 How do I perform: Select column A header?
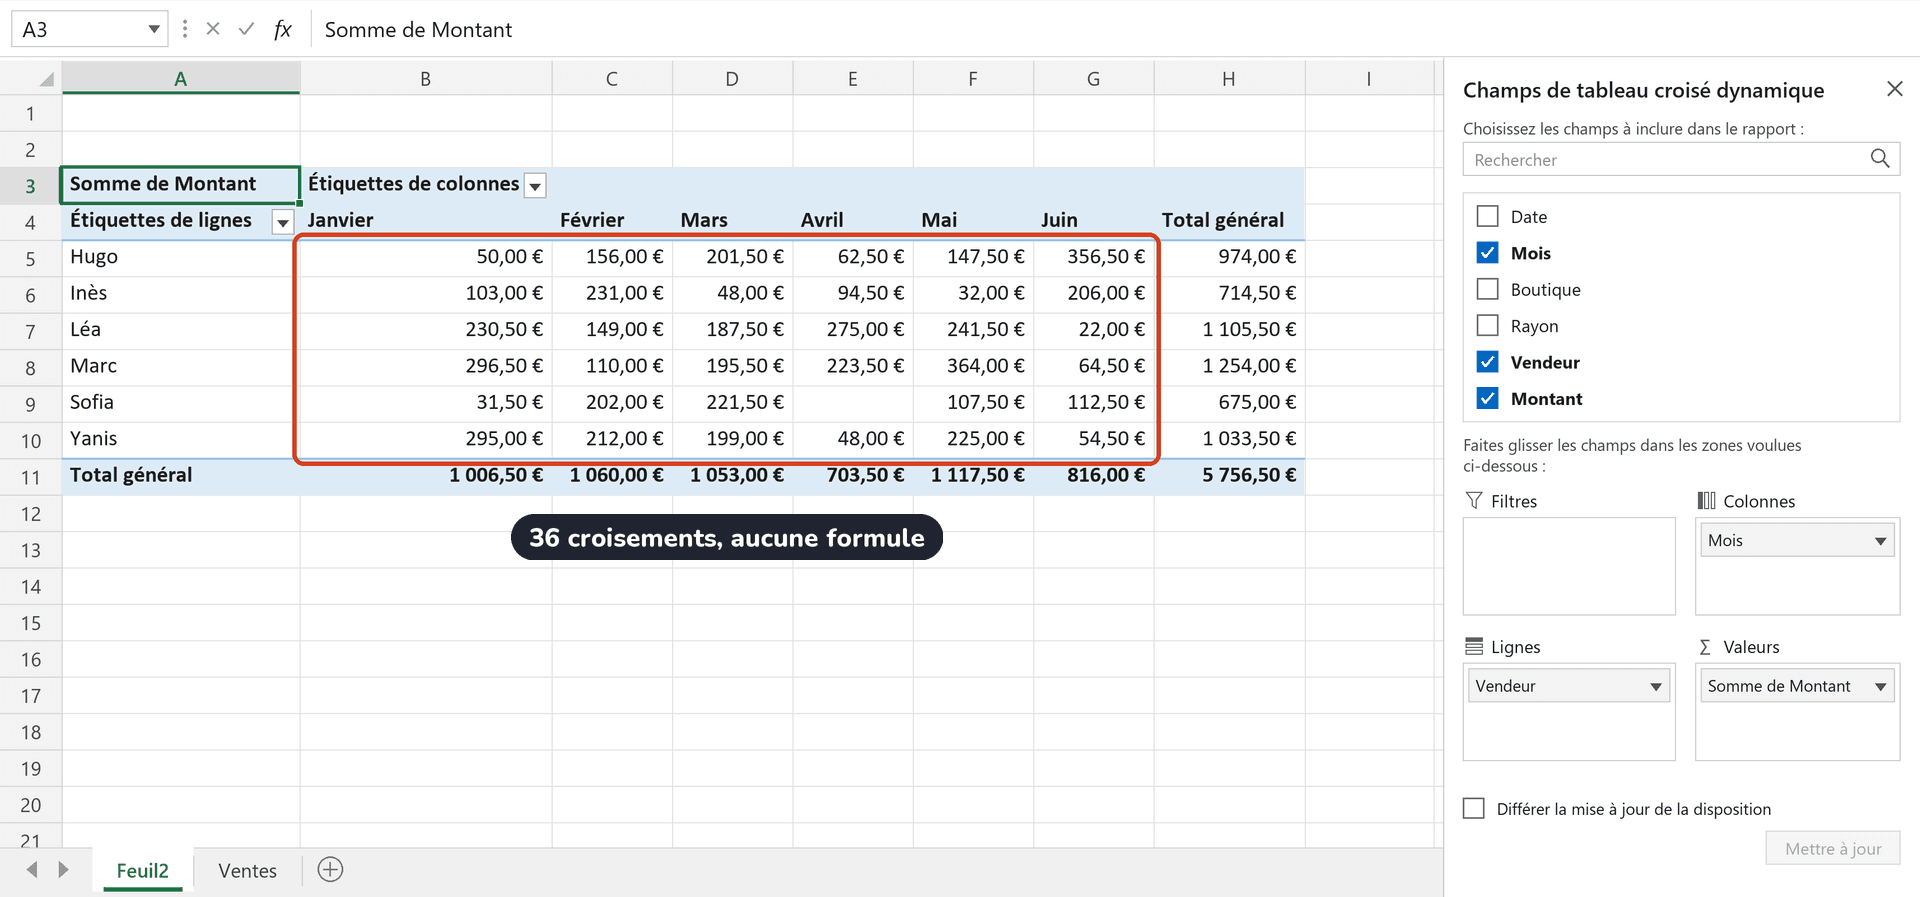(x=181, y=78)
